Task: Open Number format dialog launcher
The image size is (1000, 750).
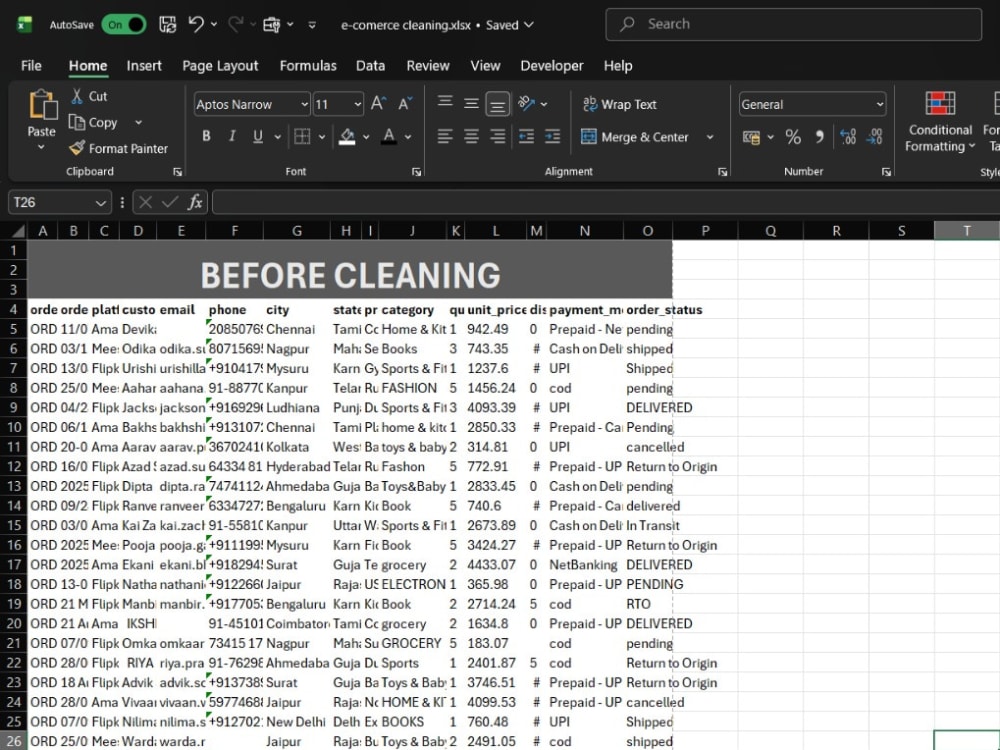Action: click(886, 172)
